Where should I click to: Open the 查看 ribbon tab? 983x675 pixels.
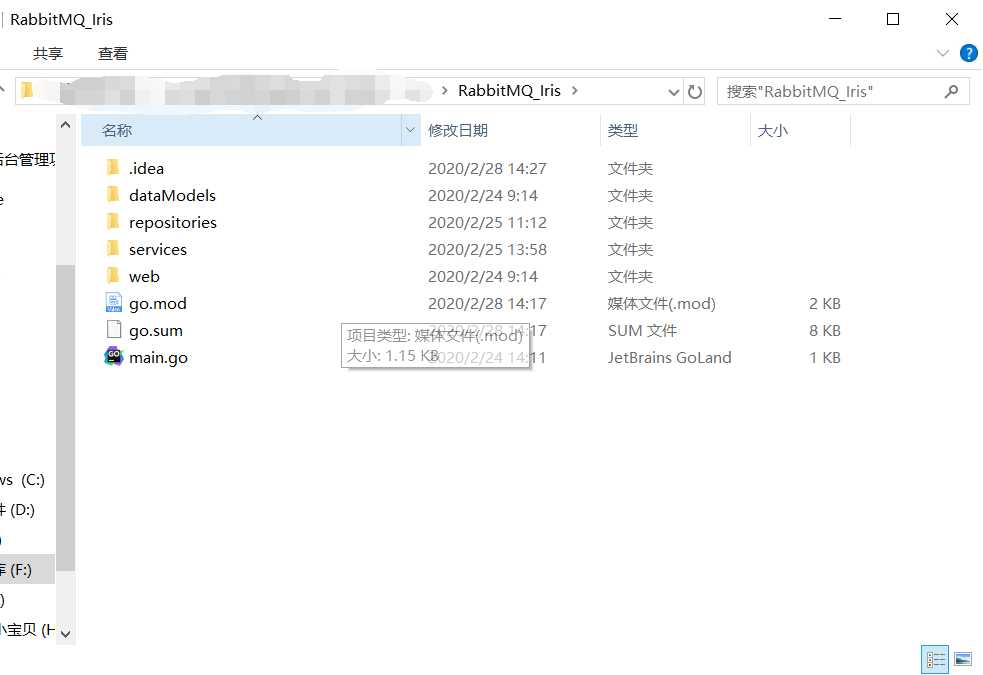point(113,54)
